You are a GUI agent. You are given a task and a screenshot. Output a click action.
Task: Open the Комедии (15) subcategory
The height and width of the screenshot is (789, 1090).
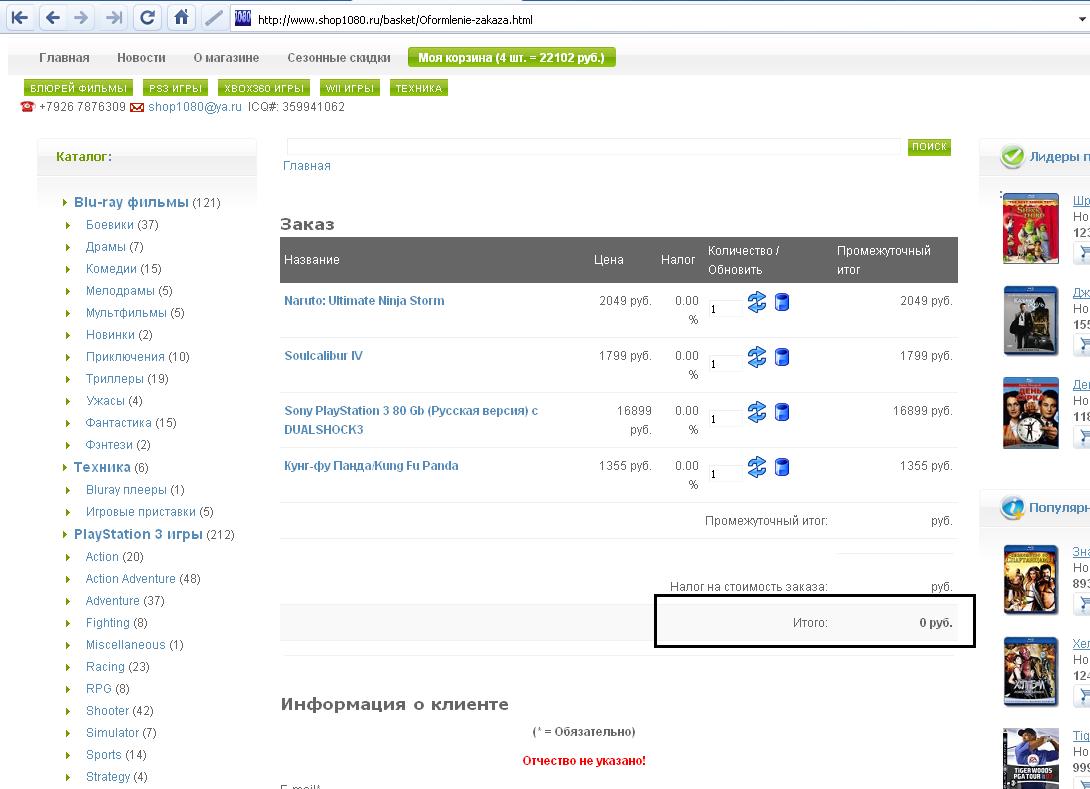tap(123, 268)
